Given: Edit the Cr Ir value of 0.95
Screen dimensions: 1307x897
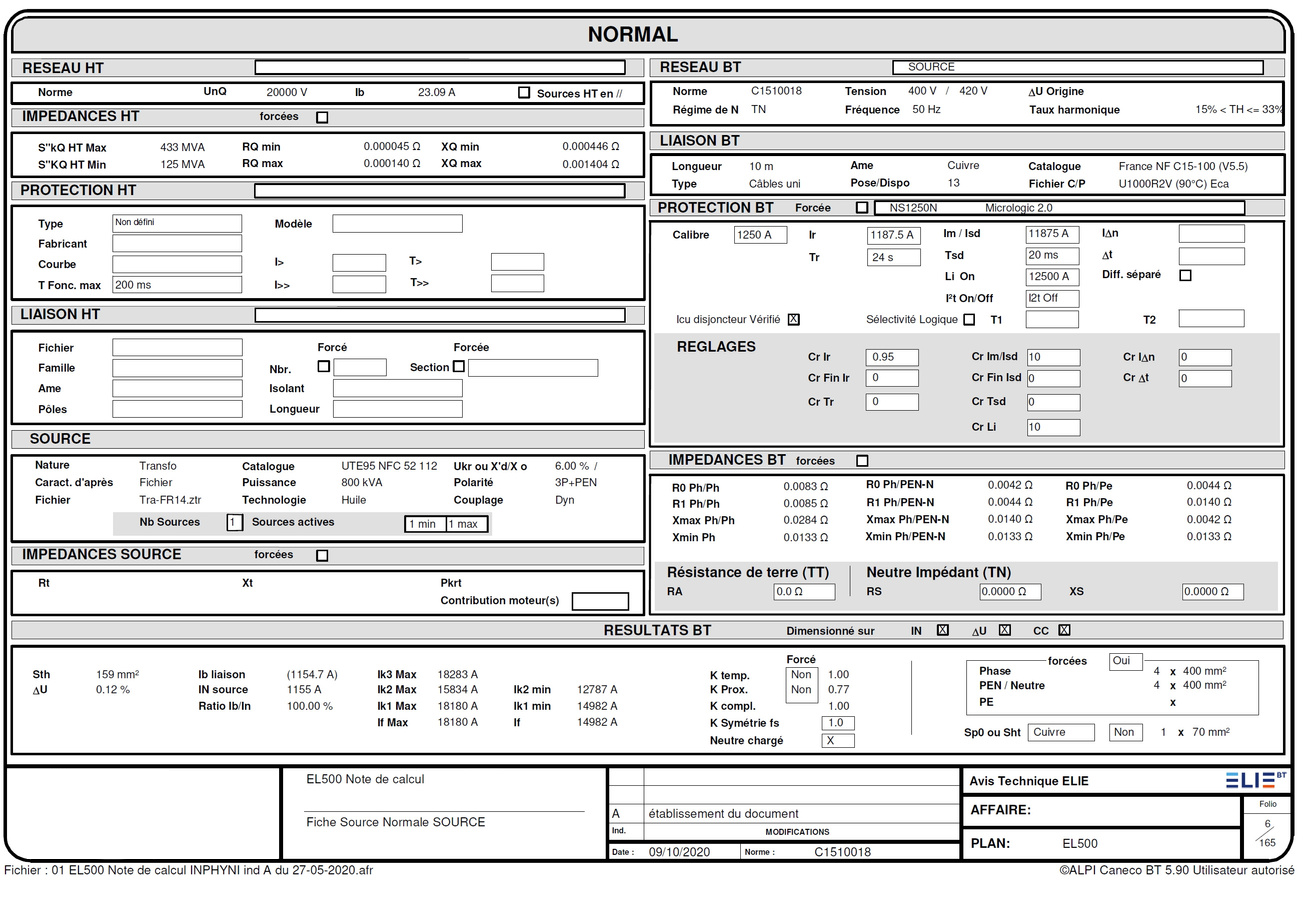Looking at the screenshot, I should coord(892,357).
